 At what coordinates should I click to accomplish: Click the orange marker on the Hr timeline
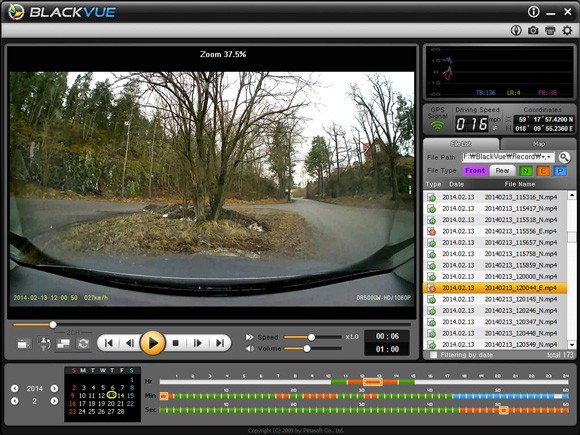[x=373, y=382]
